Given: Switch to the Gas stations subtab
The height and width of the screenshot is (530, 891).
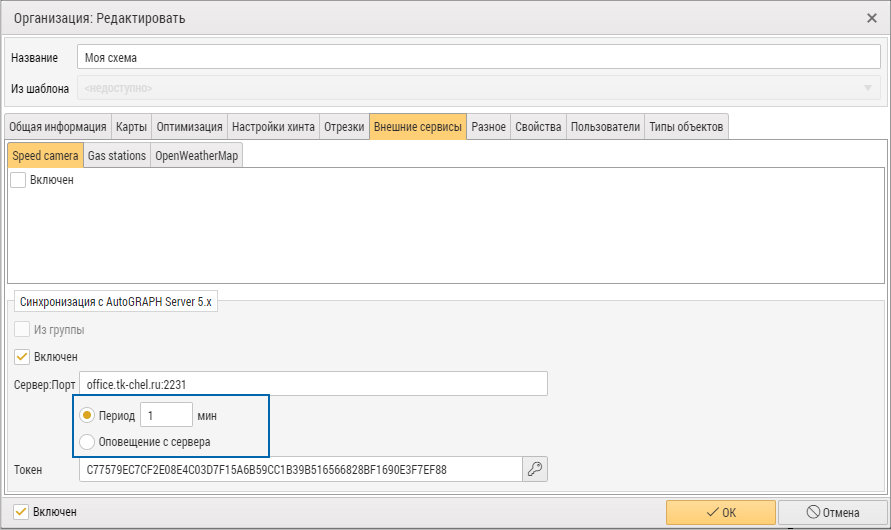Looking at the screenshot, I should [x=117, y=156].
